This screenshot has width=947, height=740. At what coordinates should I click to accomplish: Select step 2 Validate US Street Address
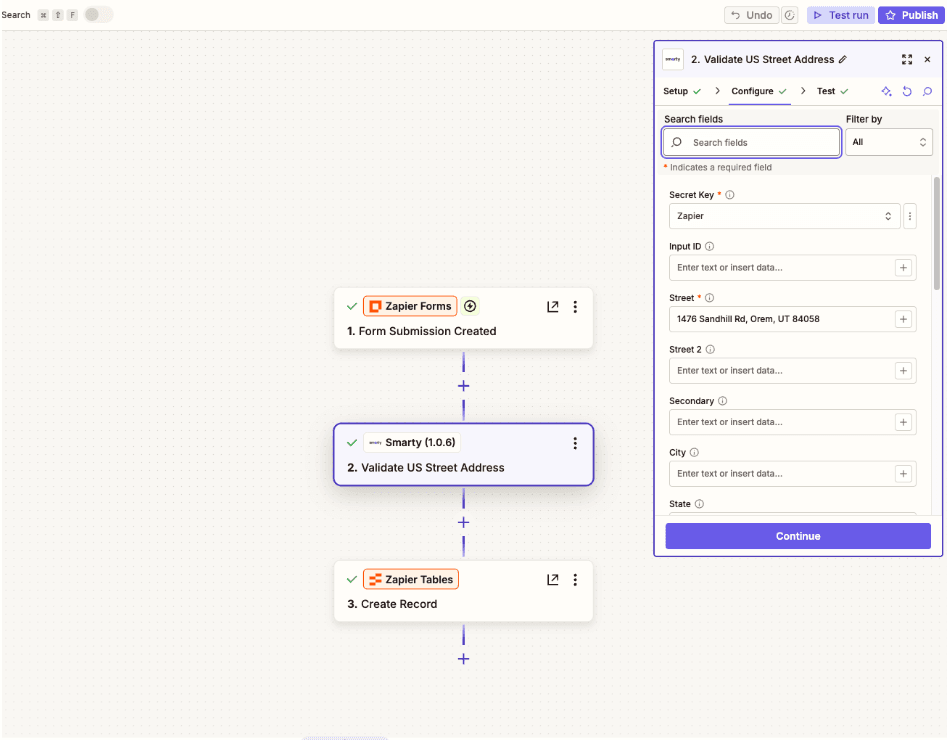pos(463,455)
